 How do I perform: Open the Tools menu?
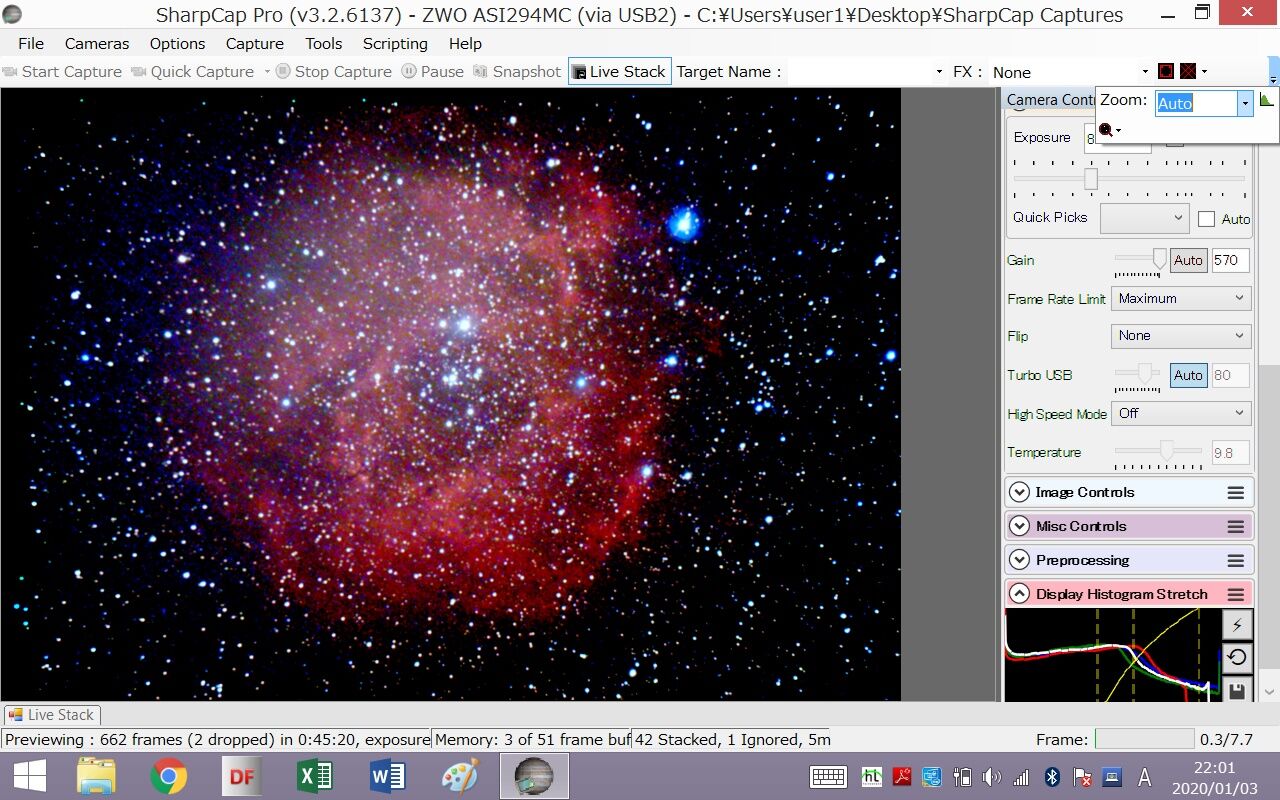[324, 43]
